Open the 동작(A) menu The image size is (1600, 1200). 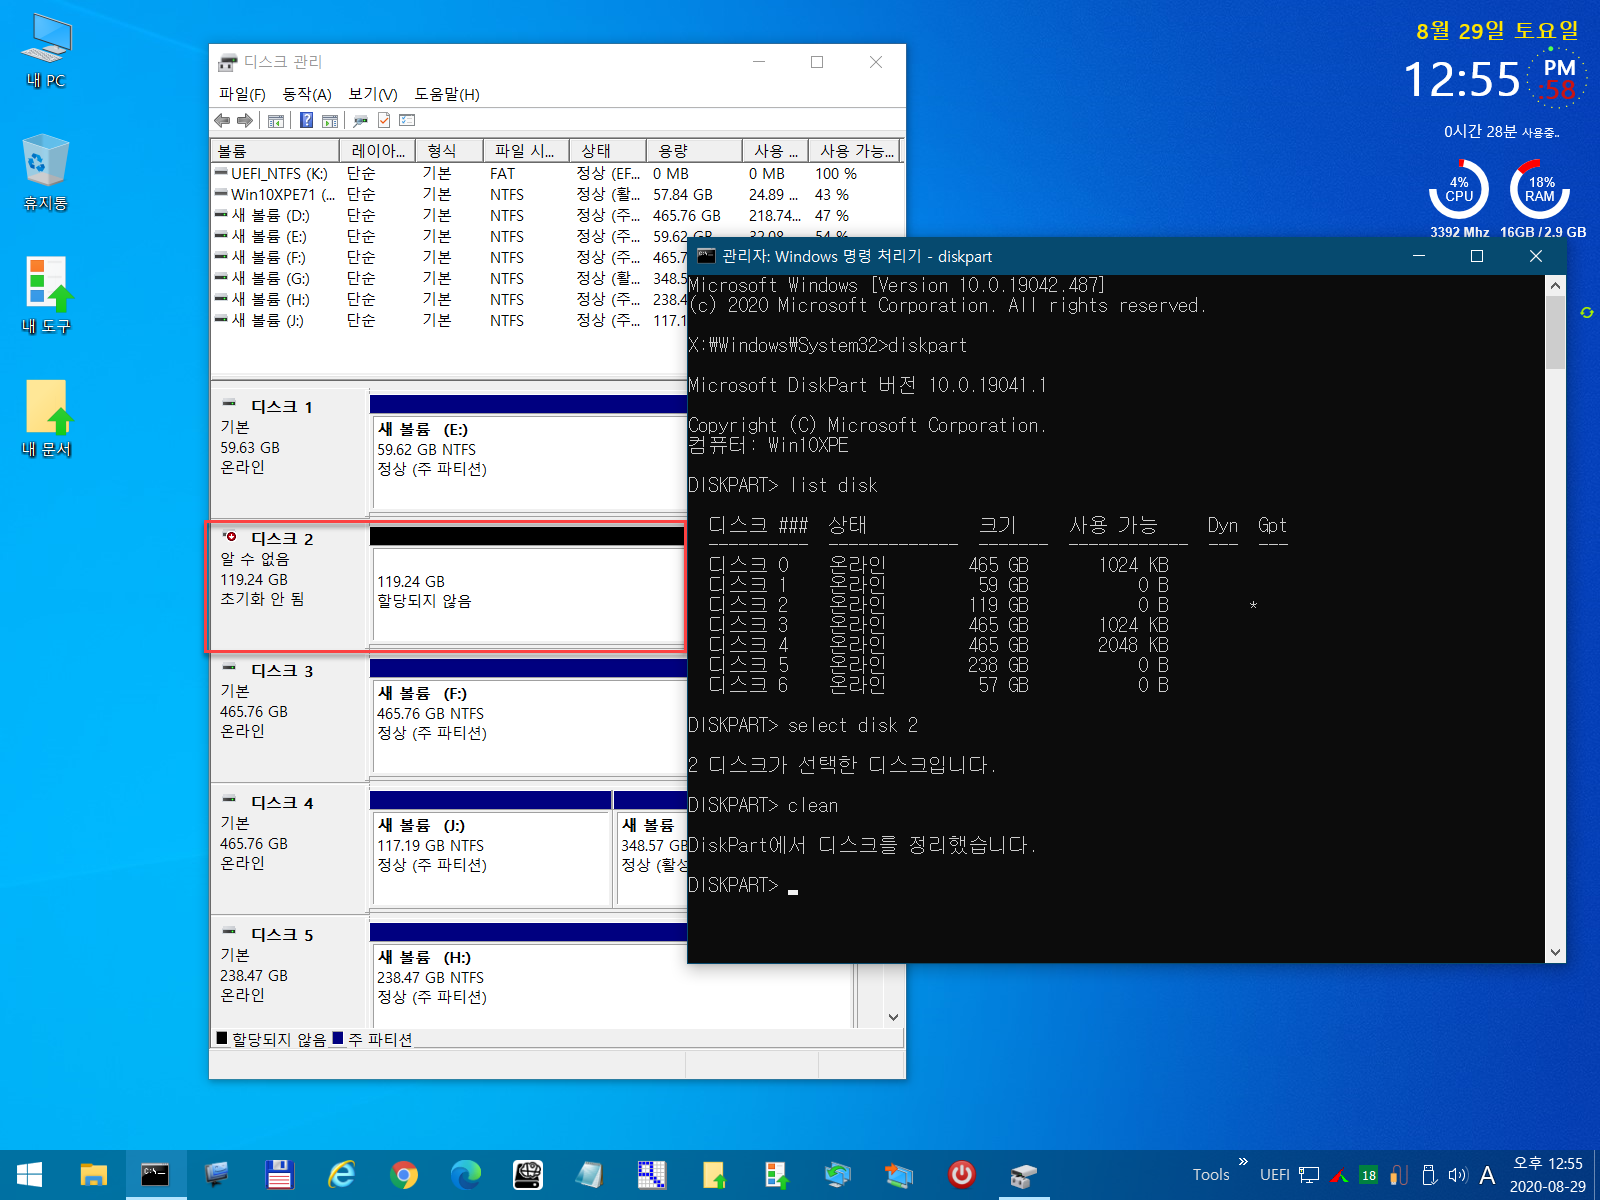[307, 94]
